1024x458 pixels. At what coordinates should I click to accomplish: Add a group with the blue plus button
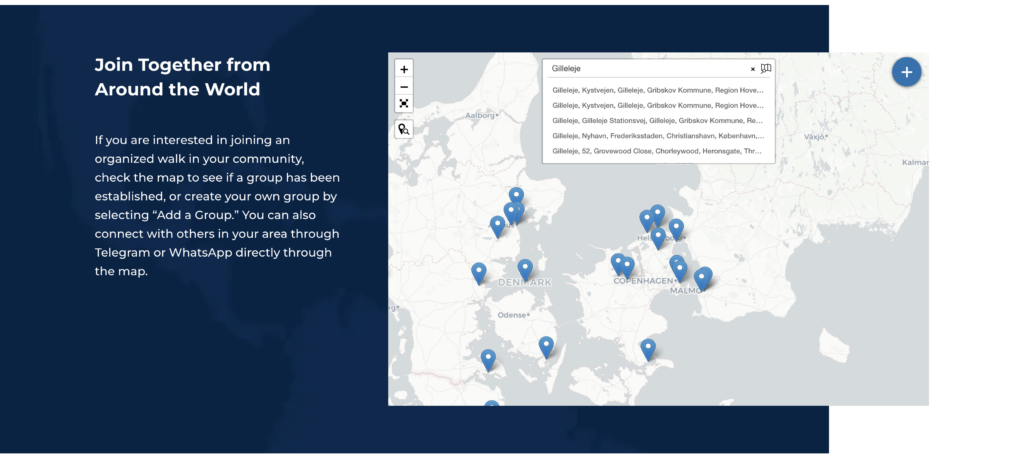906,72
